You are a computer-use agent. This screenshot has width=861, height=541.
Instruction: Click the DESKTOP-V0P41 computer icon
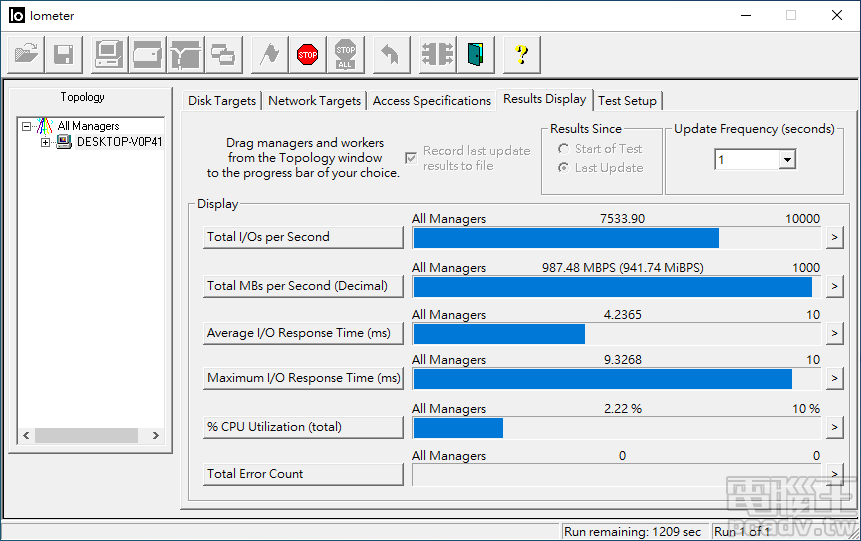(x=64, y=142)
